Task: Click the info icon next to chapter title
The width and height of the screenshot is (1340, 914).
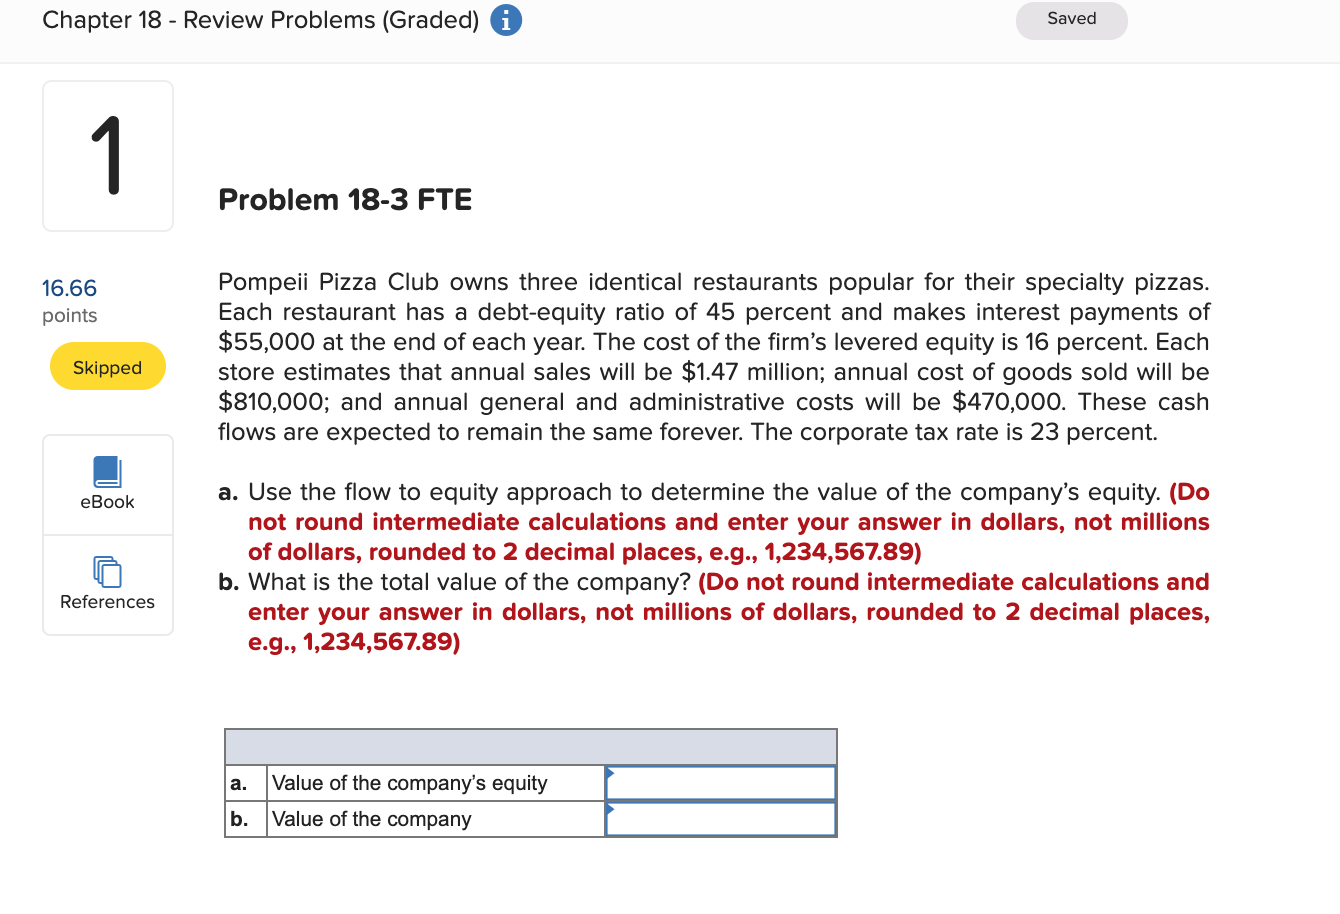Action: pyautogui.click(x=505, y=19)
